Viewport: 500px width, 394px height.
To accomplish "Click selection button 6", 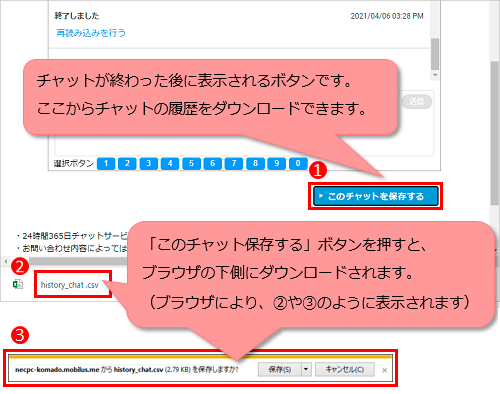I will (x=213, y=163).
